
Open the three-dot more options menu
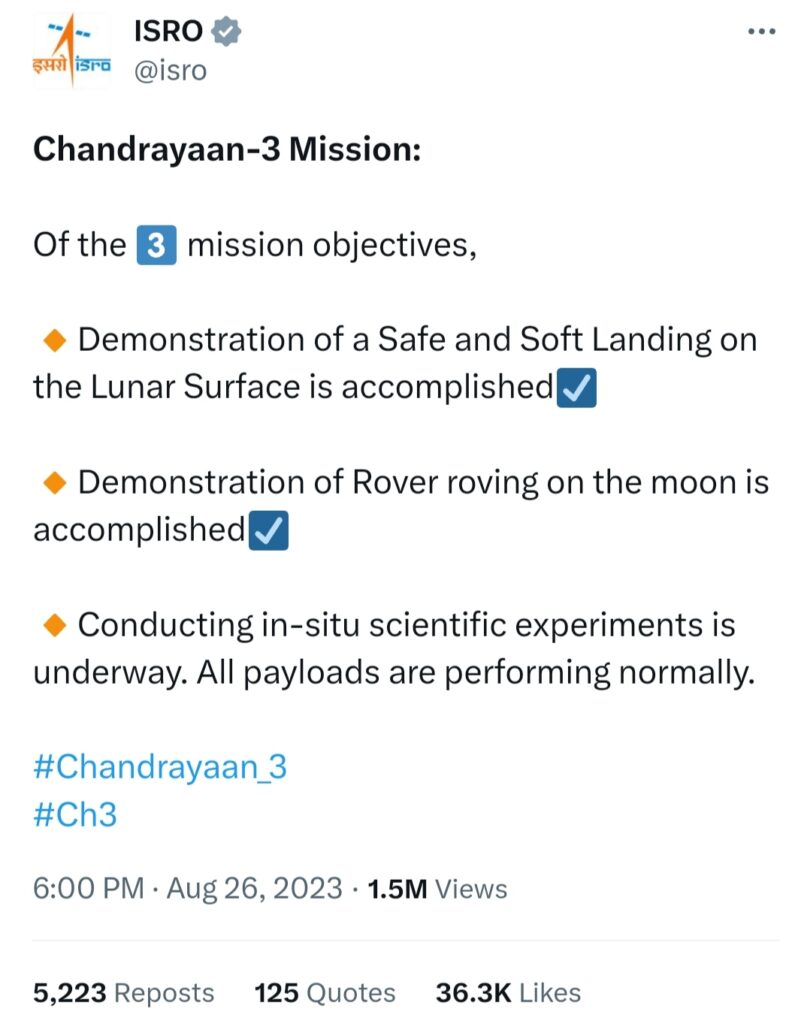click(x=762, y=31)
